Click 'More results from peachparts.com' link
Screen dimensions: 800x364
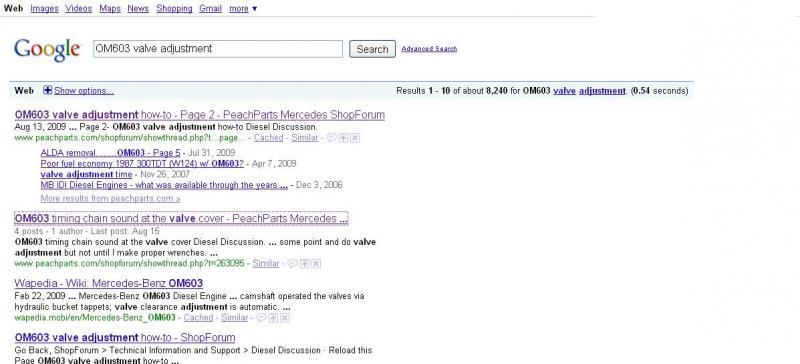tap(110, 199)
